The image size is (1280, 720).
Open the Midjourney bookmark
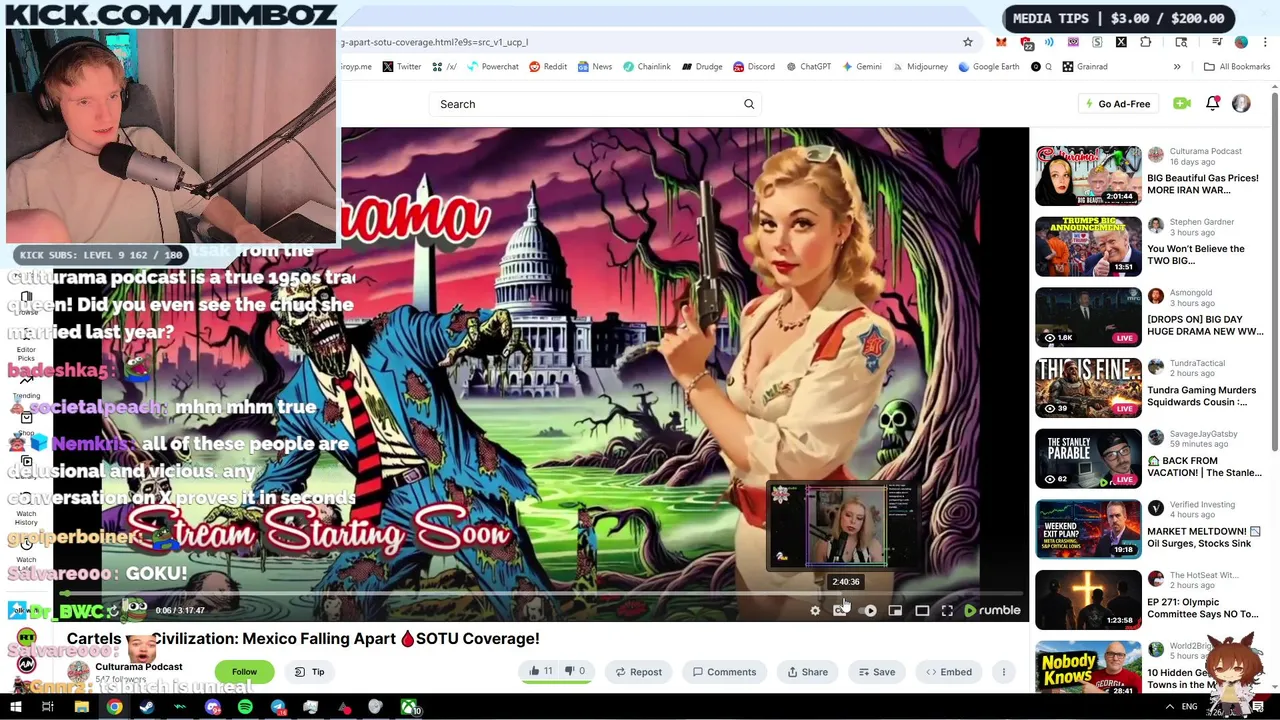[x=919, y=67]
